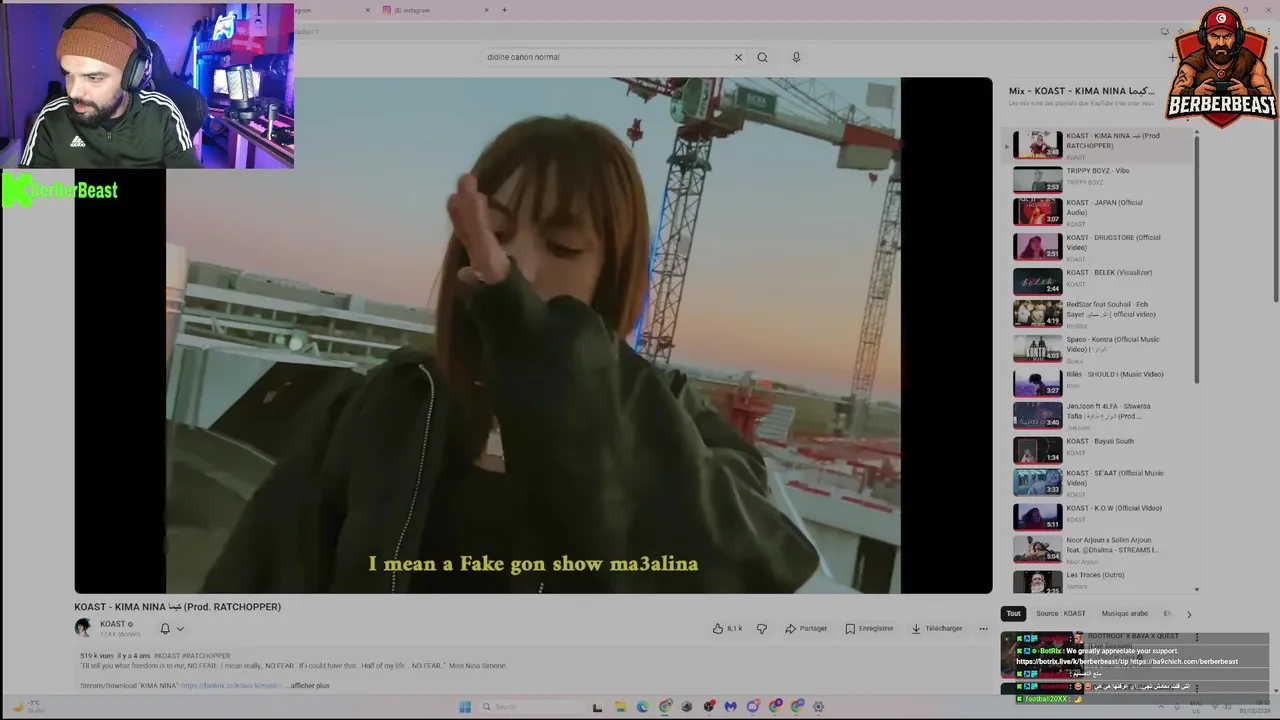Play KOAST - DRUGSTORE (Official Video)
Screen dimensions: 1280x720
point(1098,247)
